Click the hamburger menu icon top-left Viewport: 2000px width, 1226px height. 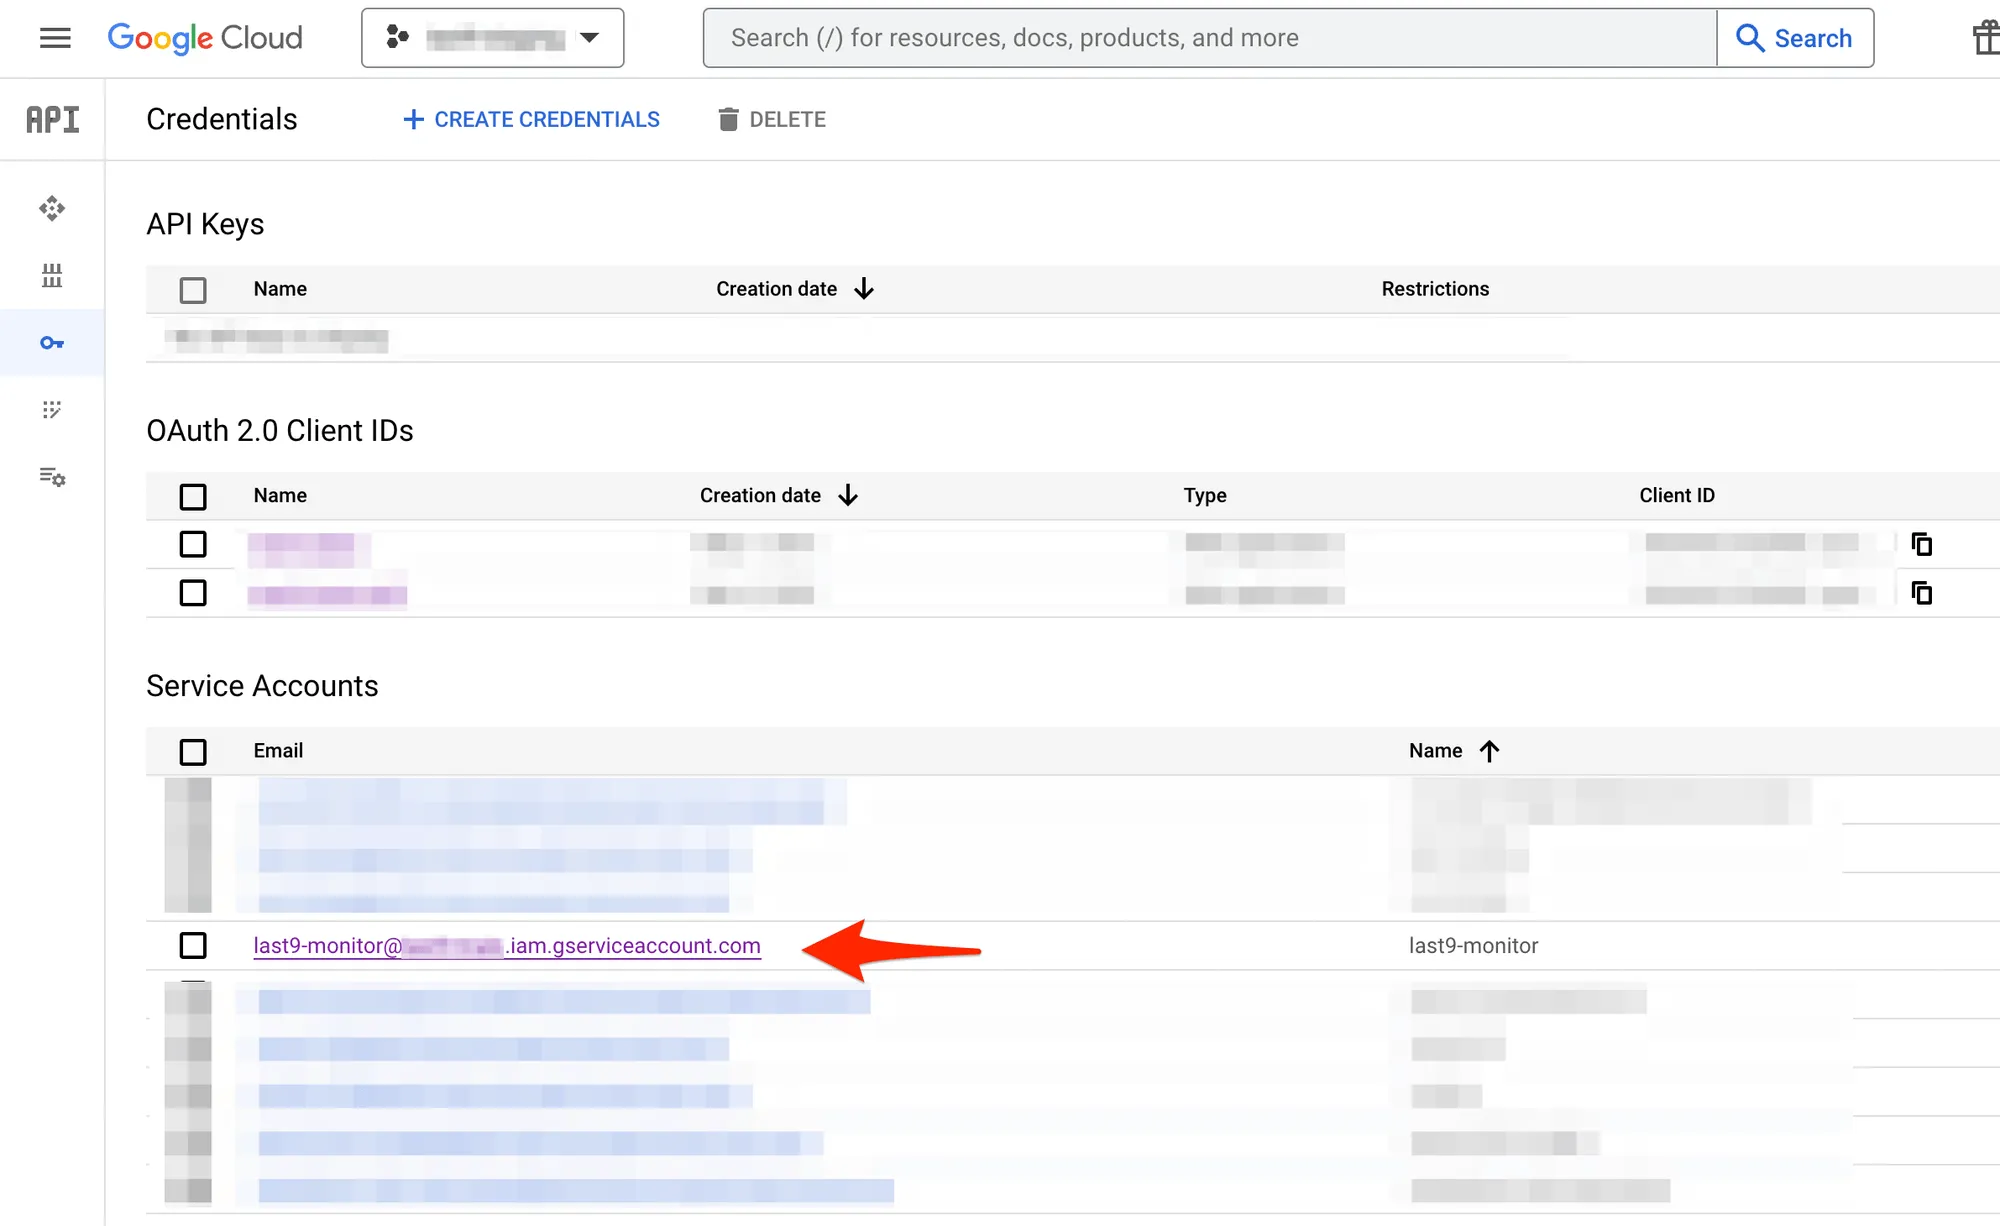point(54,39)
